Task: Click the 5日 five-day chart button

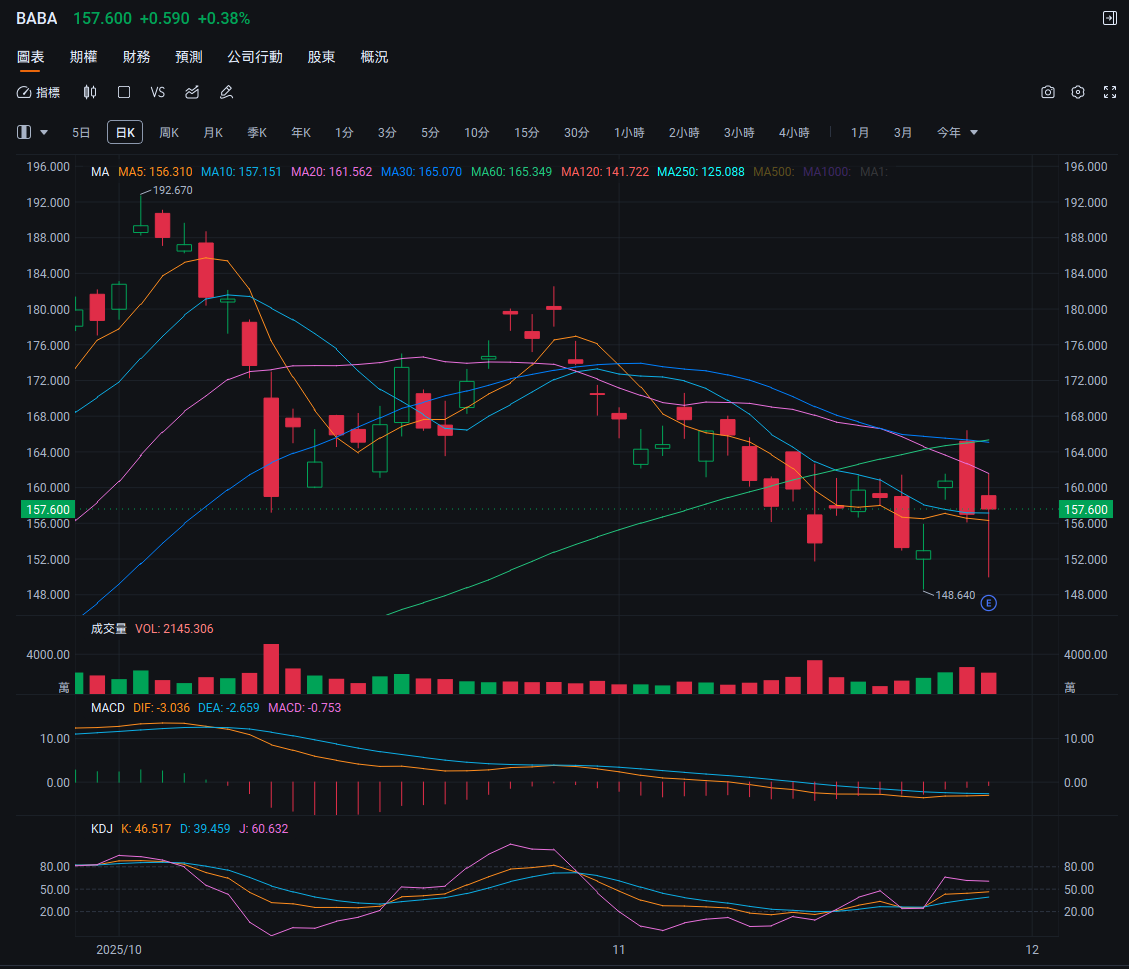Action: tap(81, 132)
